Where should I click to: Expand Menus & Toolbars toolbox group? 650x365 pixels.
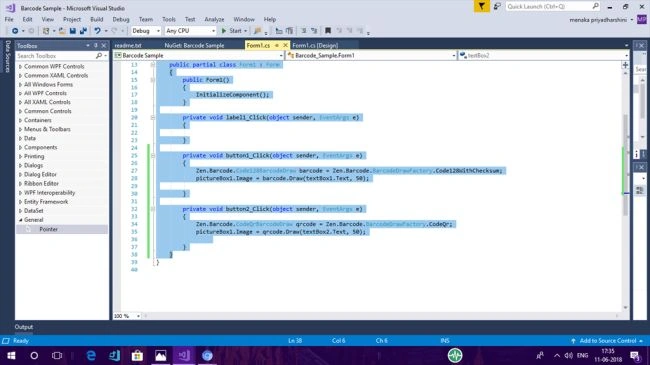pos(20,129)
